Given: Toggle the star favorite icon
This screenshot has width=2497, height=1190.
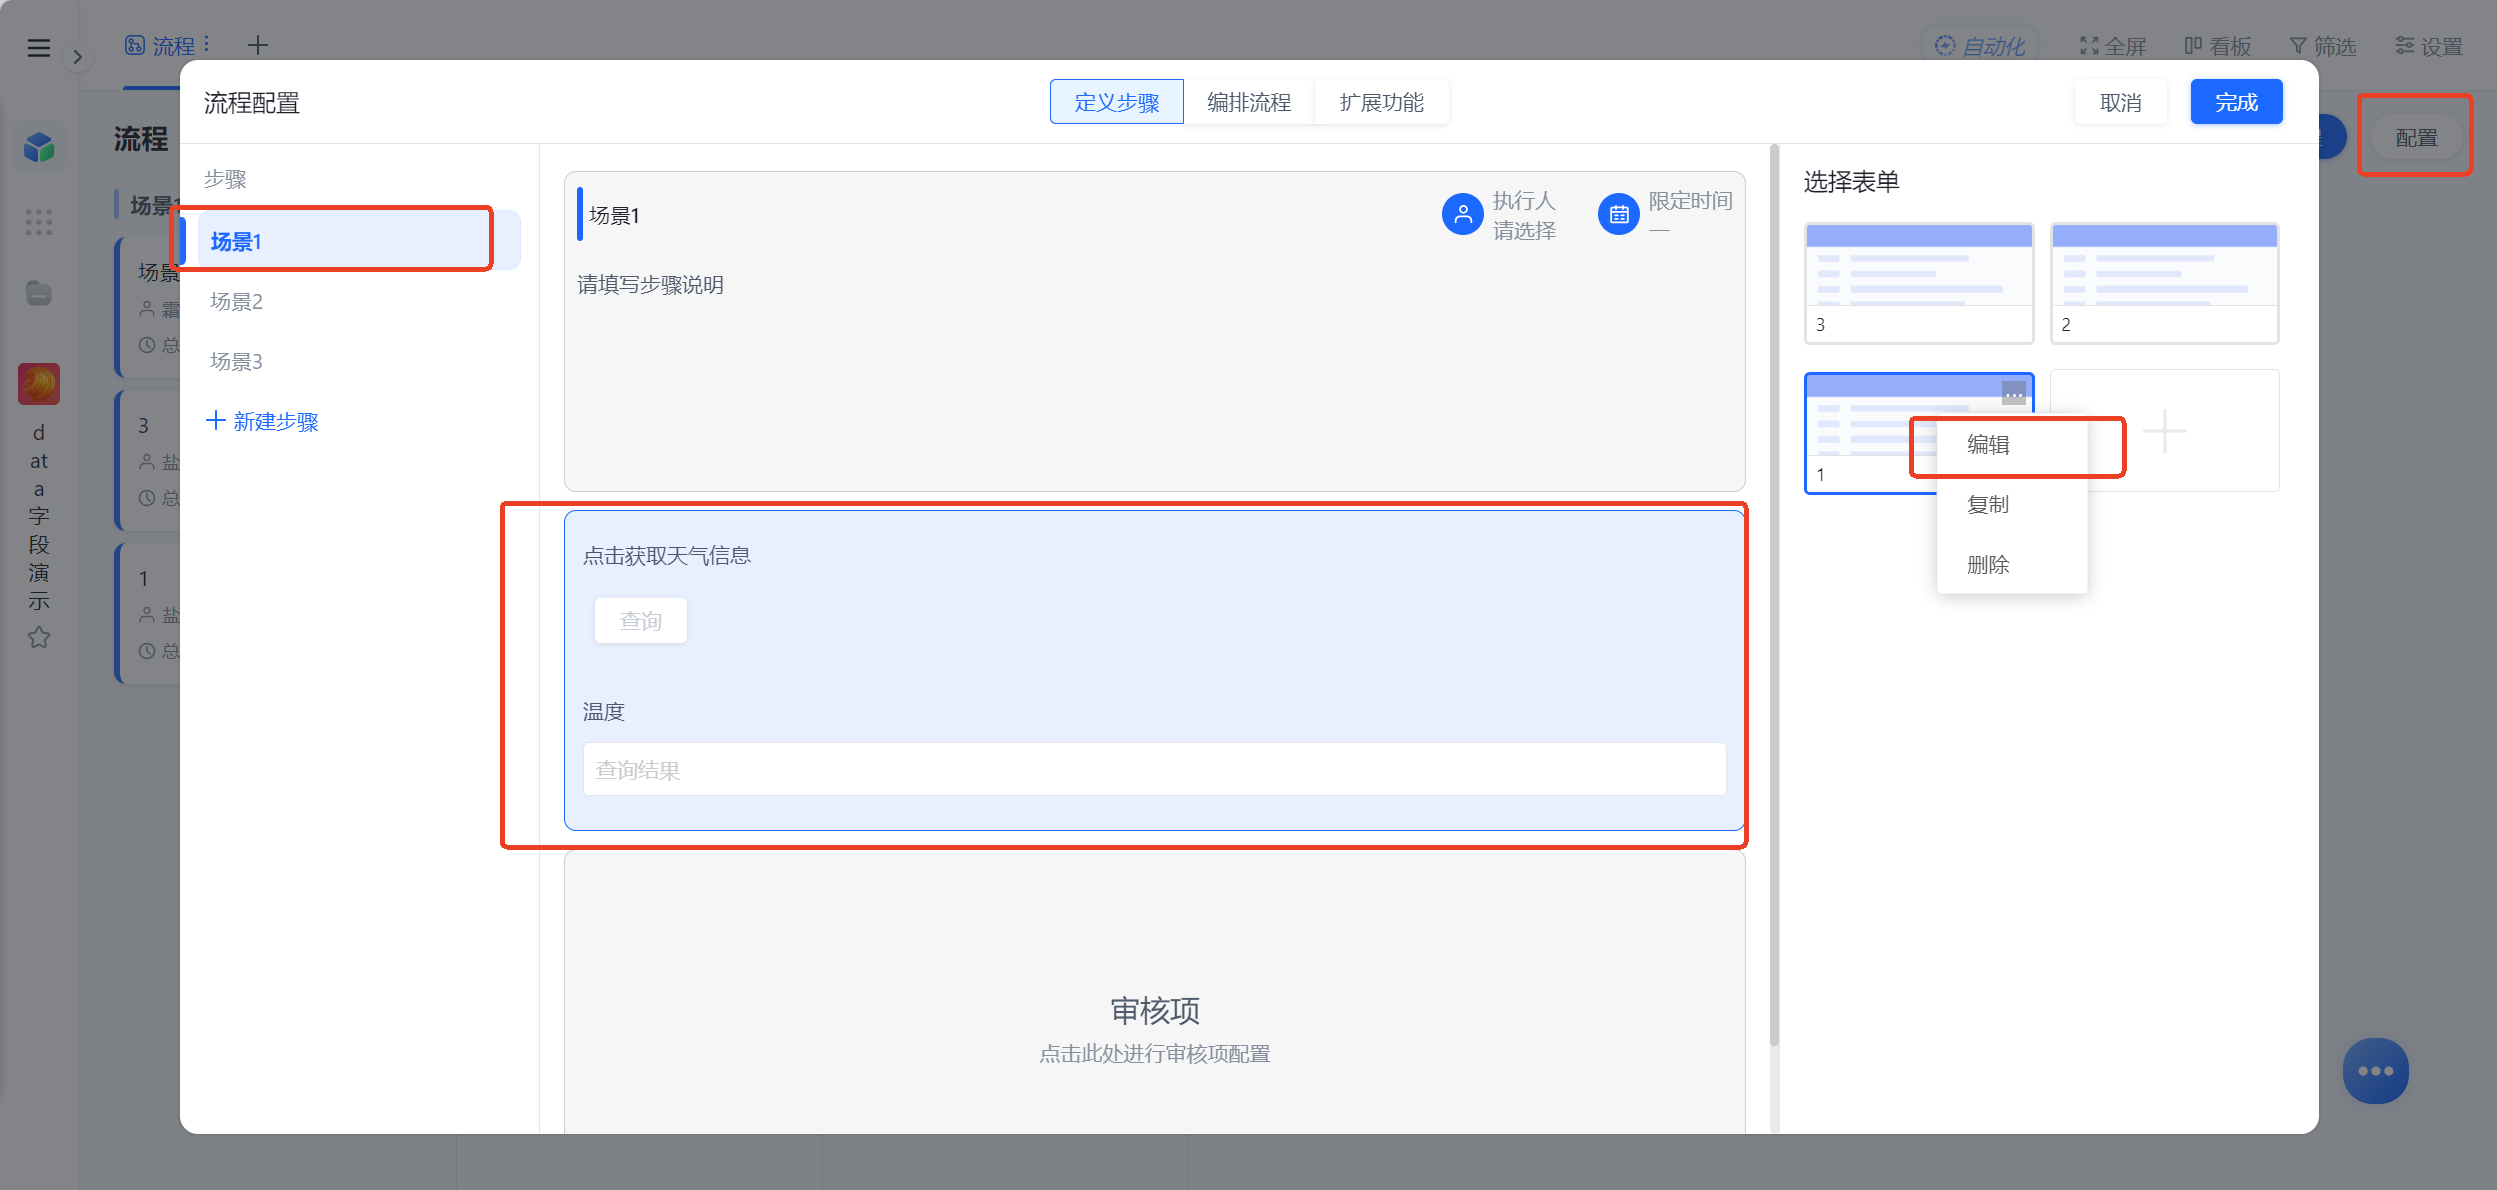Looking at the screenshot, I should tap(38, 637).
